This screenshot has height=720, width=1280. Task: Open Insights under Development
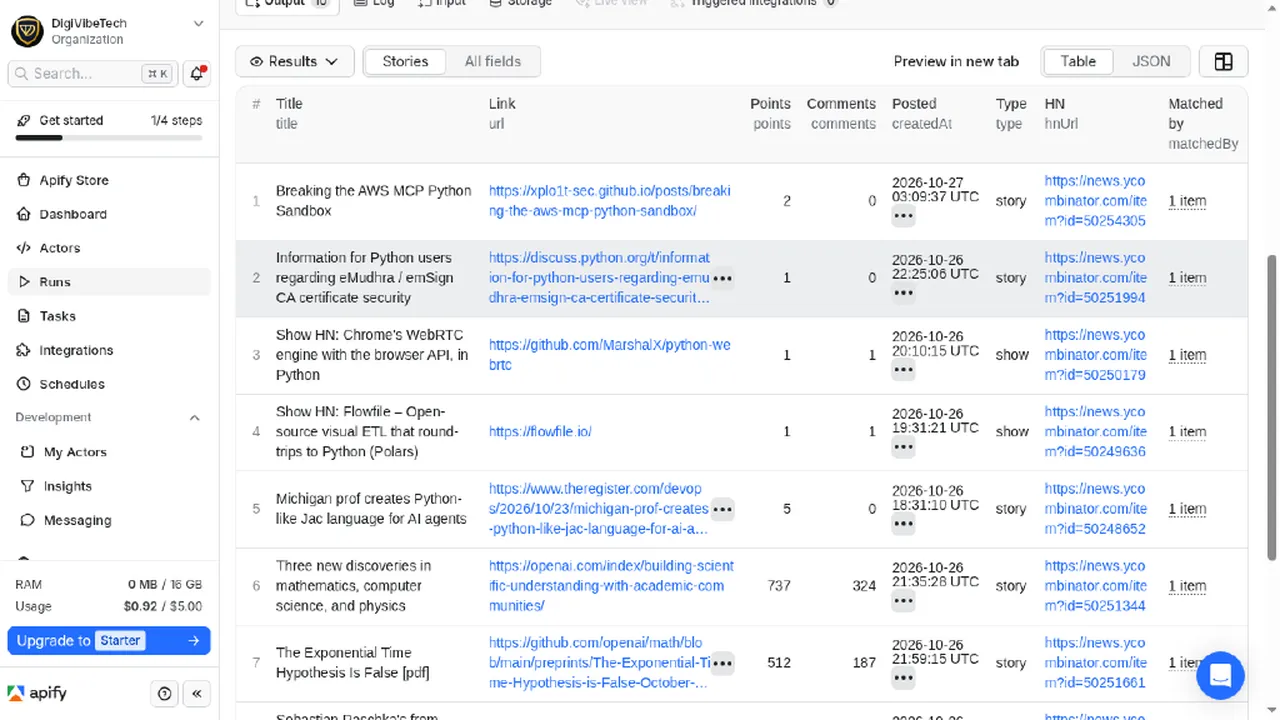coord(110,486)
